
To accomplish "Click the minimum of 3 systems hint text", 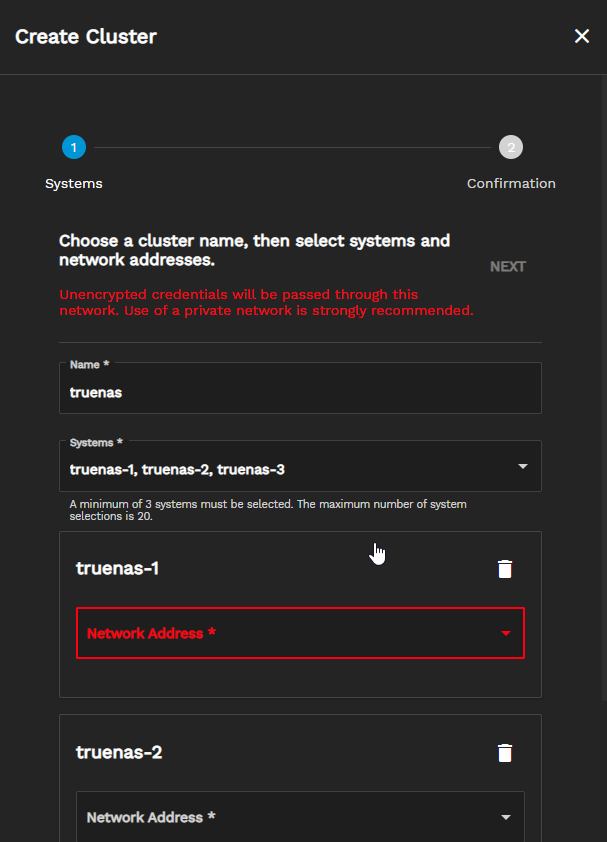I will [268, 510].
